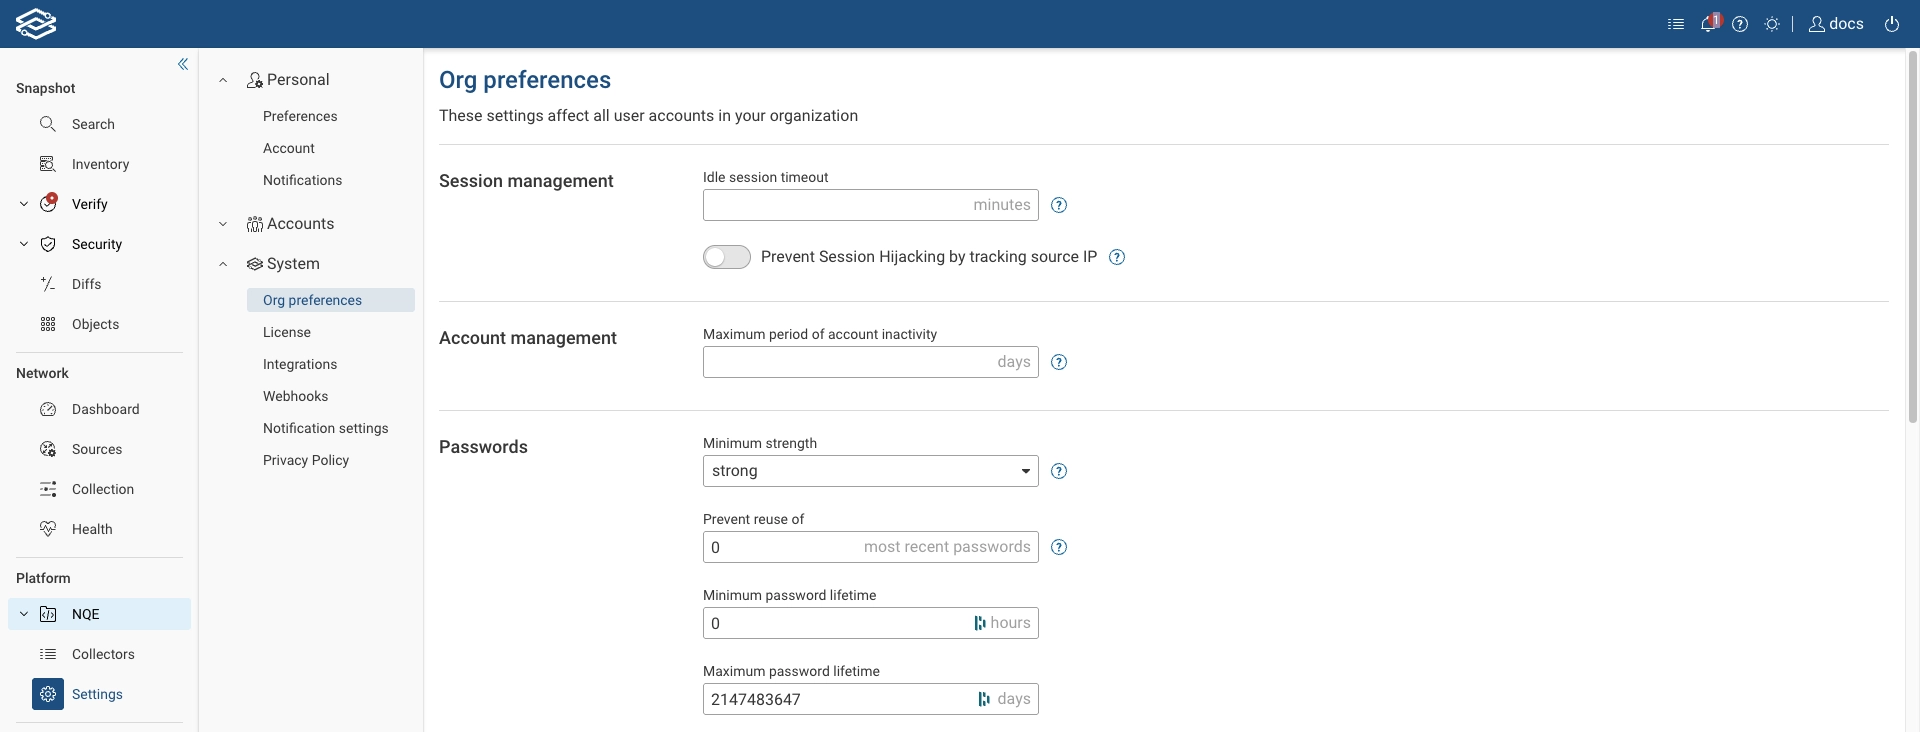Click the power logout icon
Viewport: 1920px width, 732px height.
[x=1892, y=24]
